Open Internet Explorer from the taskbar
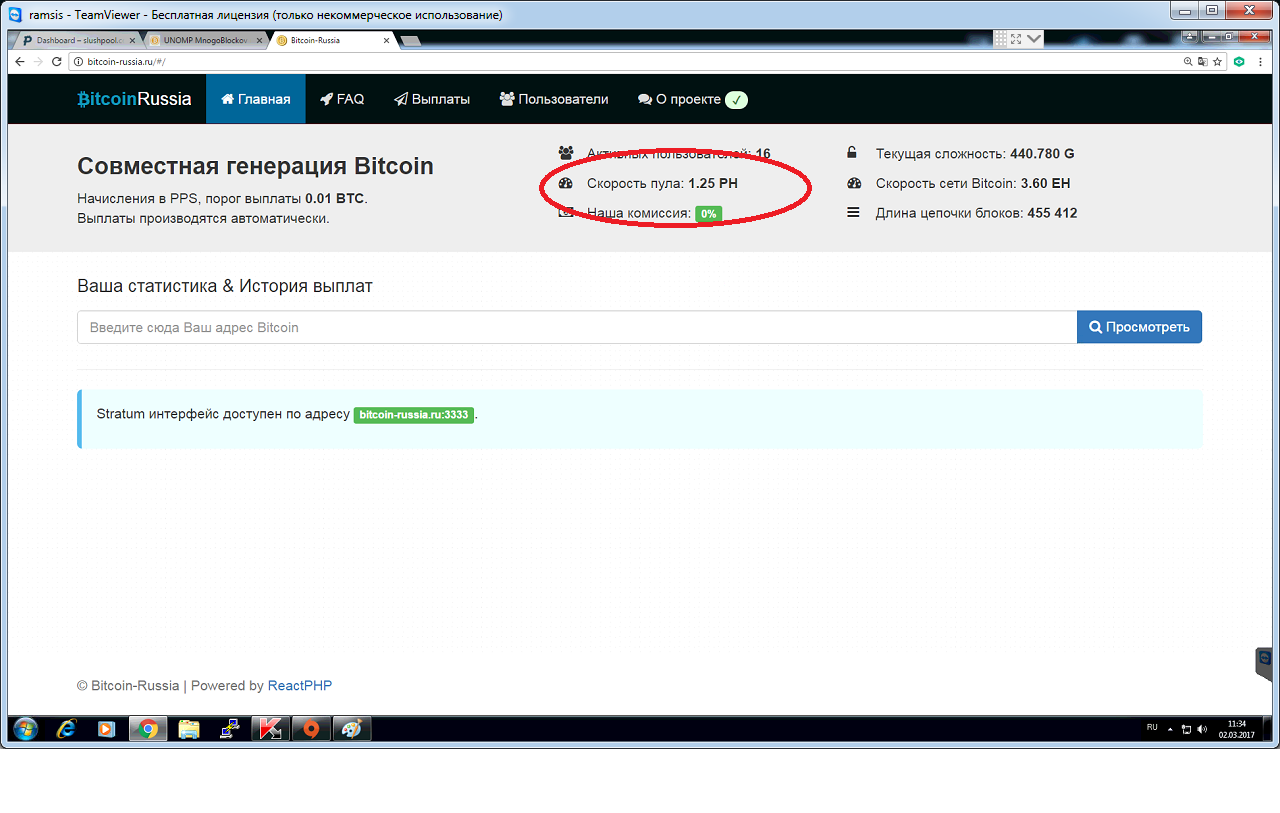Image resolution: width=1280 pixels, height=813 pixels. coord(67,729)
